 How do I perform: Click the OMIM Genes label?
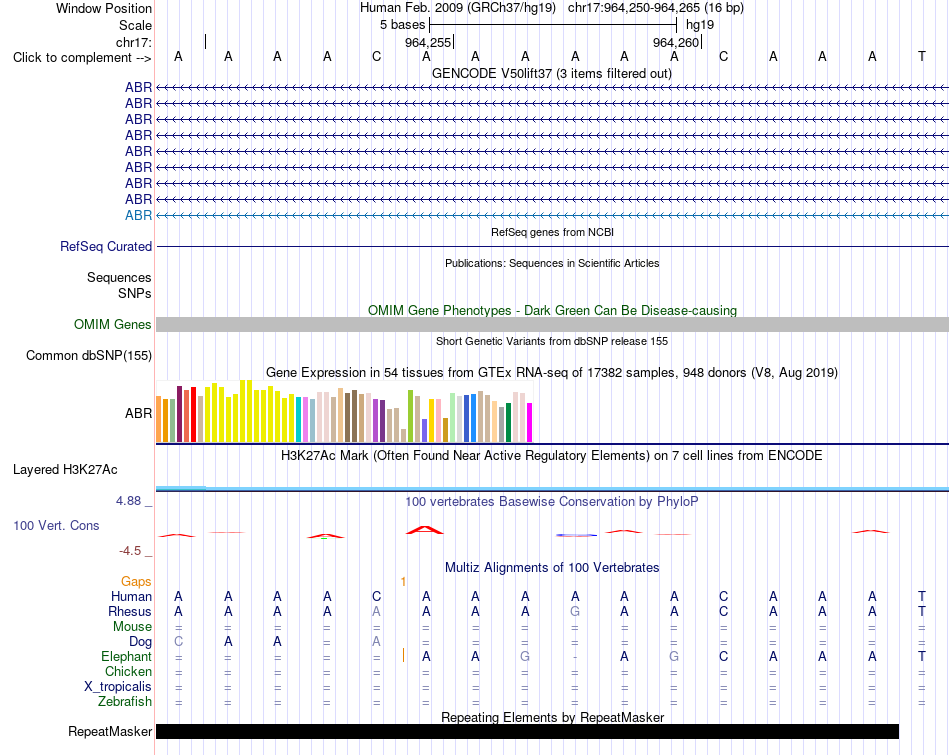pyautogui.click(x=112, y=324)
